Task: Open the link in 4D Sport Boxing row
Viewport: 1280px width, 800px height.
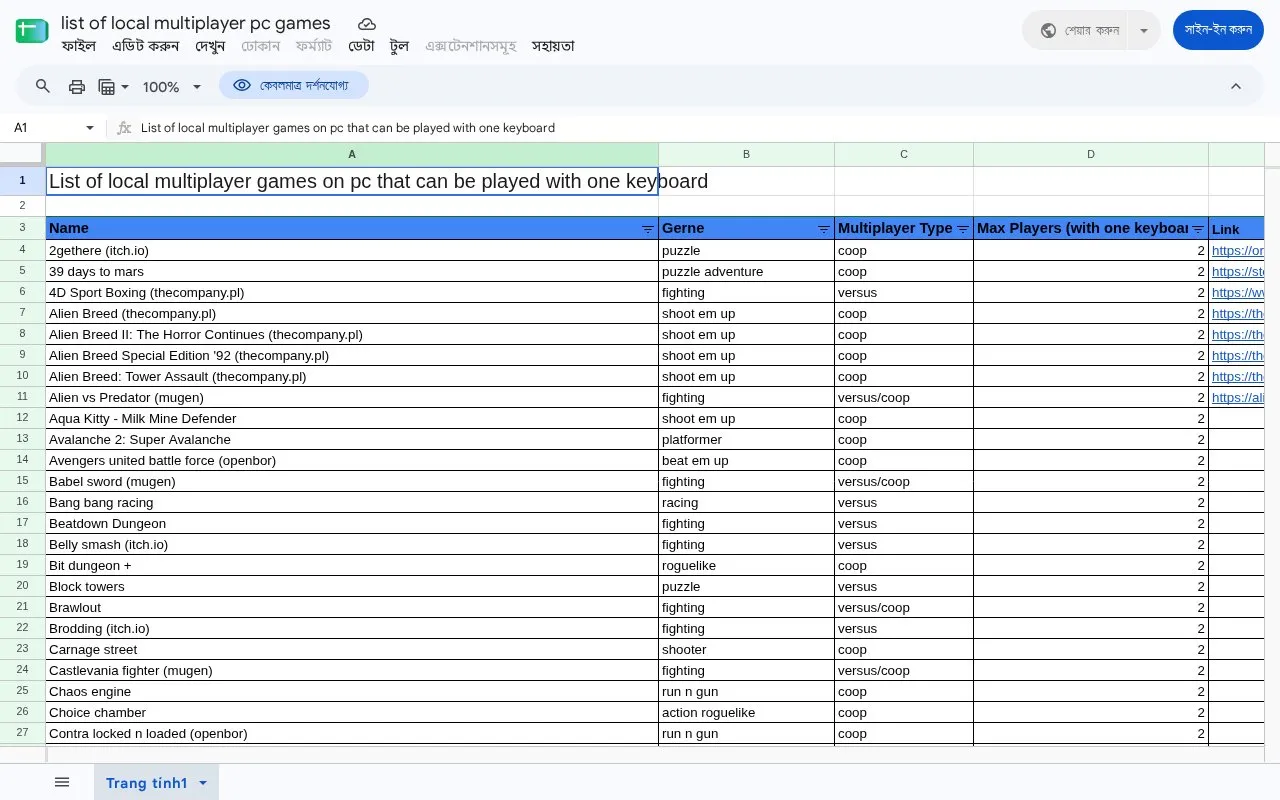Action: click(x=1238, y=293)
